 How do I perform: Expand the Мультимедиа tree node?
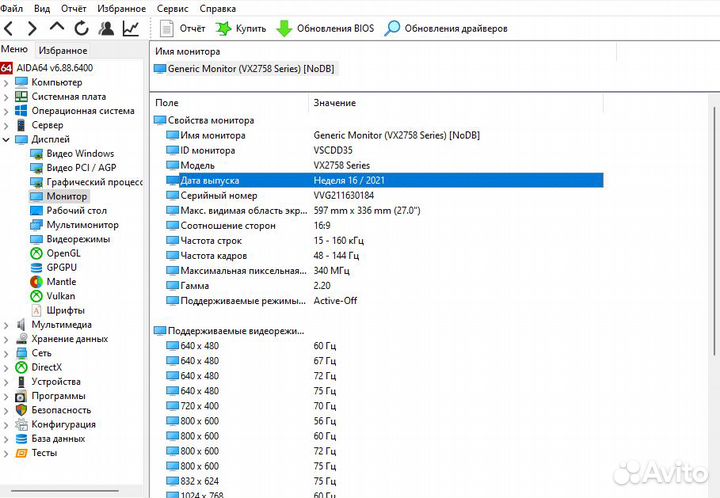click(x=6, y=324)
